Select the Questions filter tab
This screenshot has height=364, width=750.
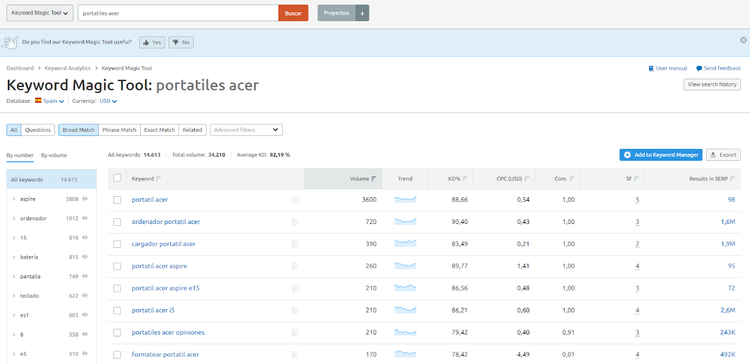pos(38,130)
